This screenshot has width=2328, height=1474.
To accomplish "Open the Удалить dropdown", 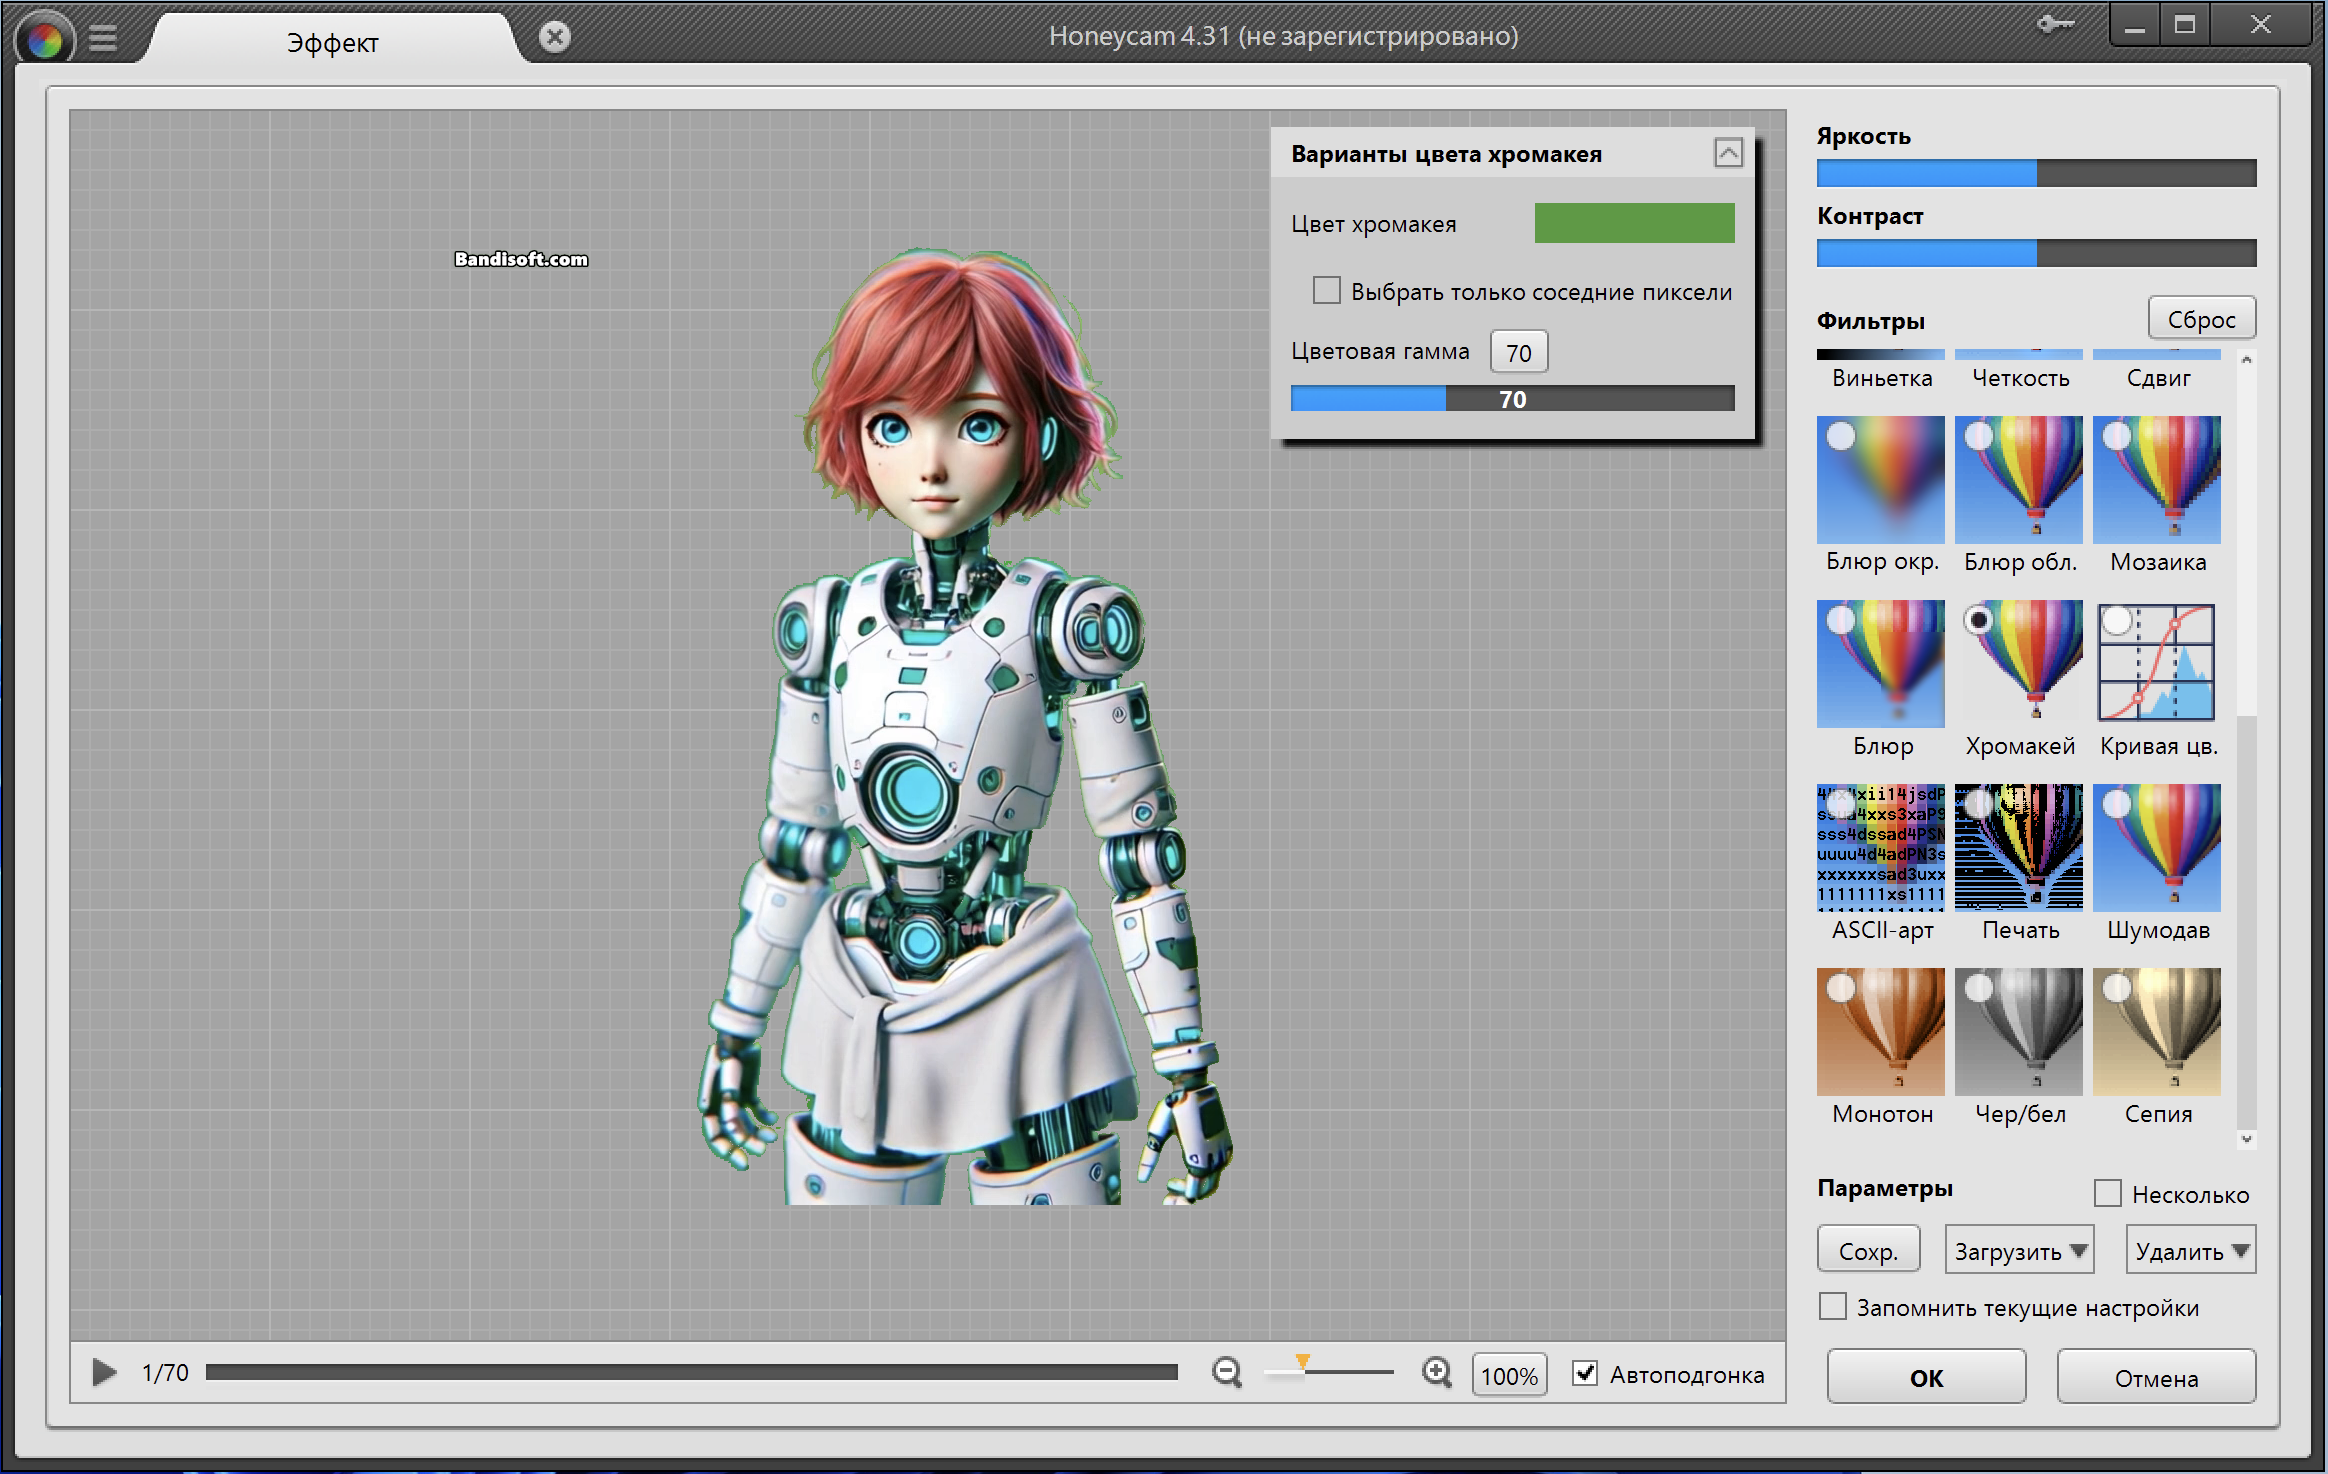I will tap(2190, 1250).
